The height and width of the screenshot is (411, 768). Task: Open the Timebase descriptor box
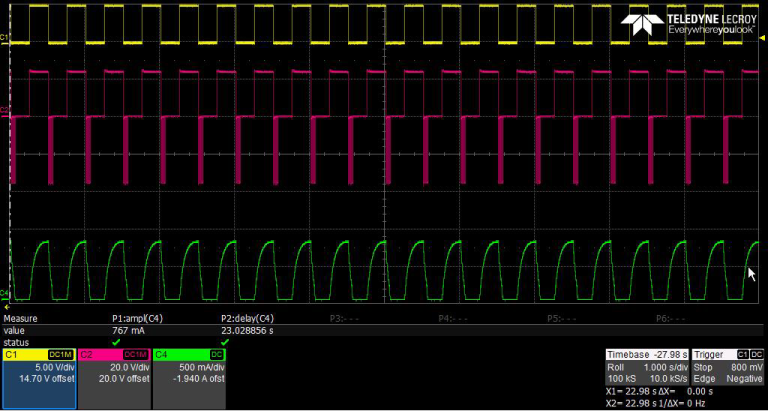(x=647, y=367)
